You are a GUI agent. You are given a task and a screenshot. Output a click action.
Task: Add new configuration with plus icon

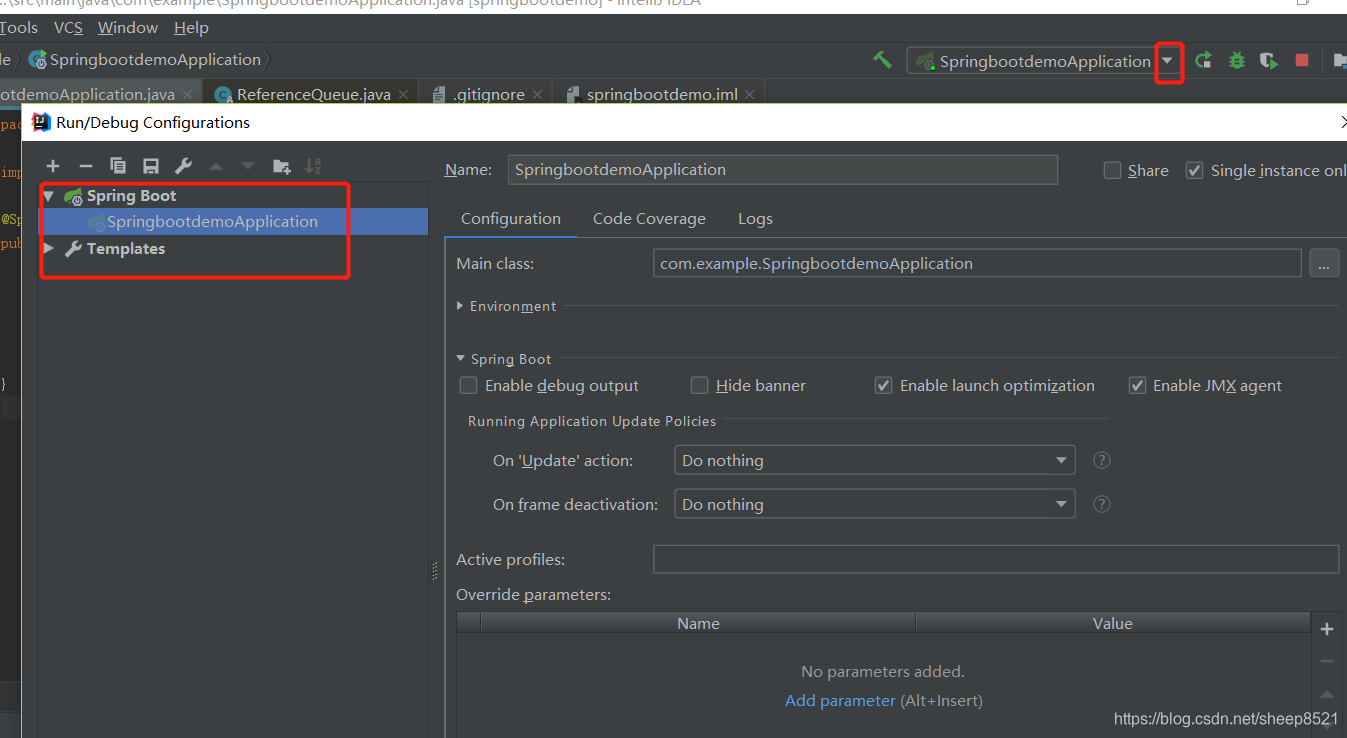pyautogui.click(x=53, y=166)
